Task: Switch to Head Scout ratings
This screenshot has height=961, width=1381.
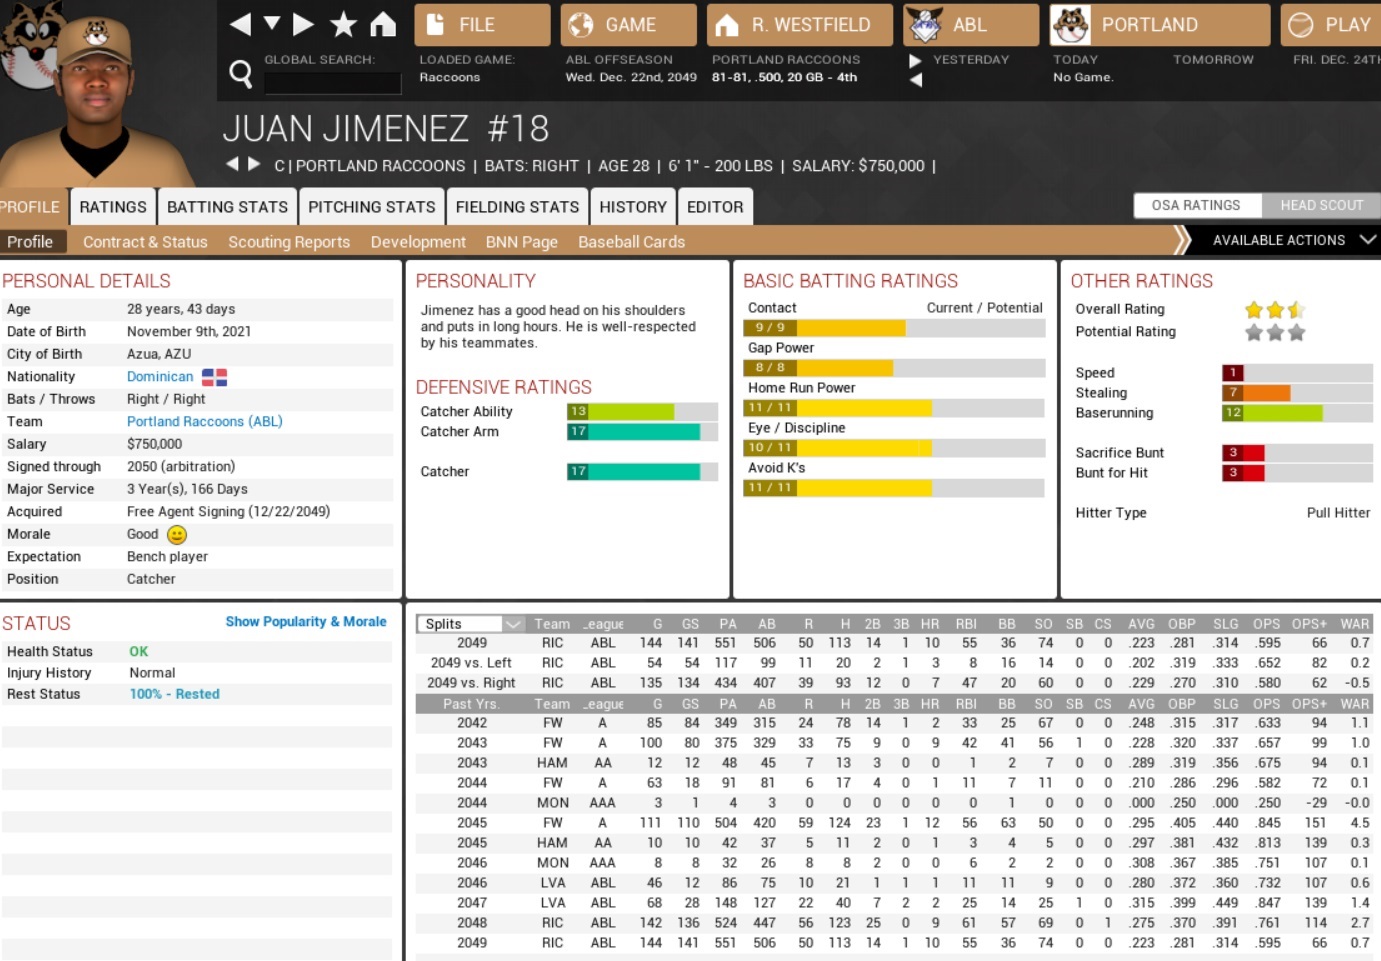Action: point(1321,205)
